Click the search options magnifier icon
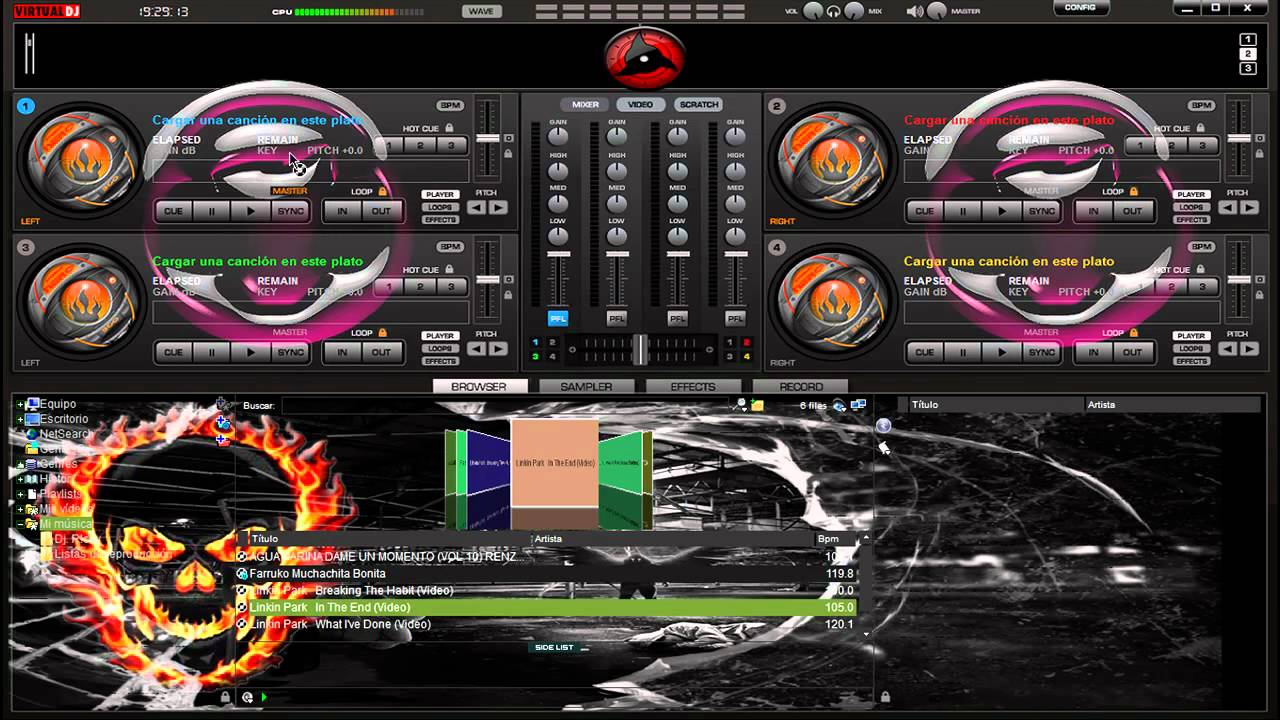The image size is (1280, 720). click(x=741, y=405)
